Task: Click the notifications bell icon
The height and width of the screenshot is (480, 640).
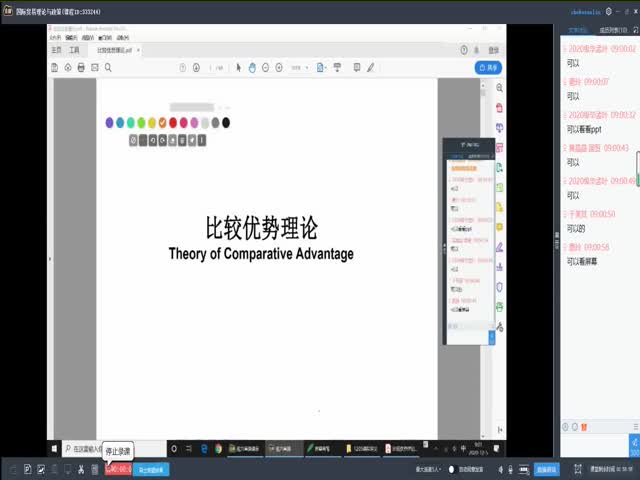Action: (x=477, y=50)
